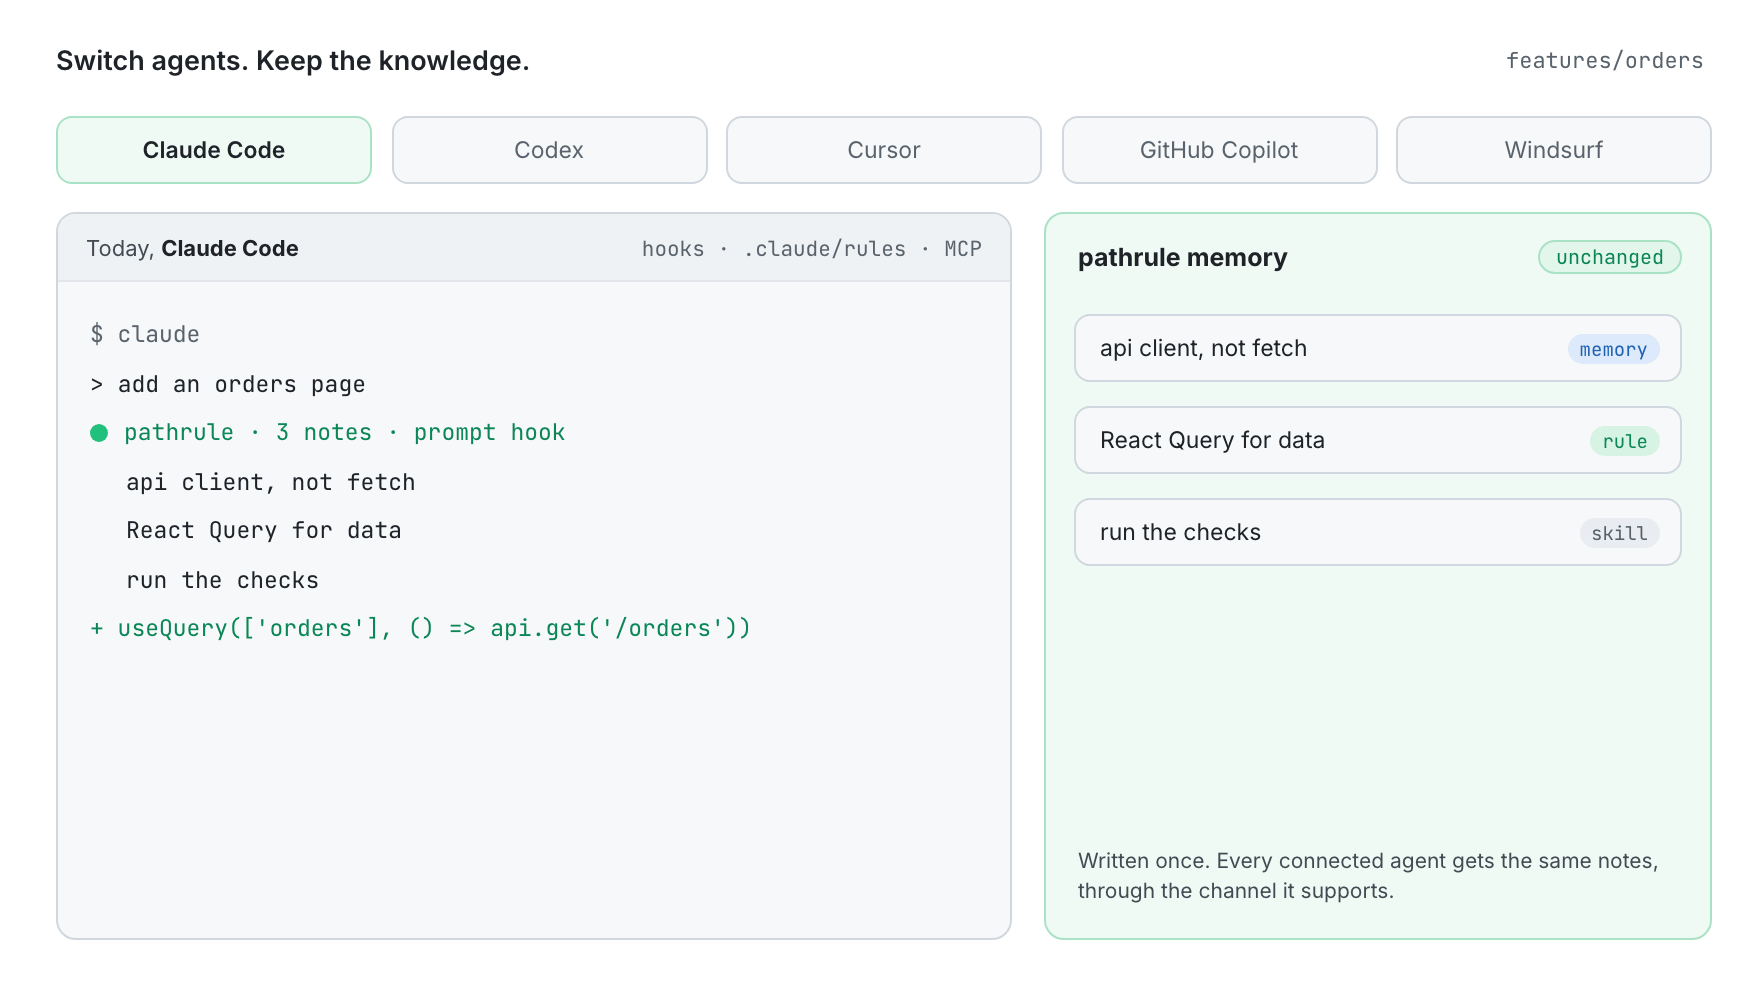Click the 'Switch agents. Keep the knowledge.' heading
This screenshot has height=990, width=1760.
tap(293, 61)
